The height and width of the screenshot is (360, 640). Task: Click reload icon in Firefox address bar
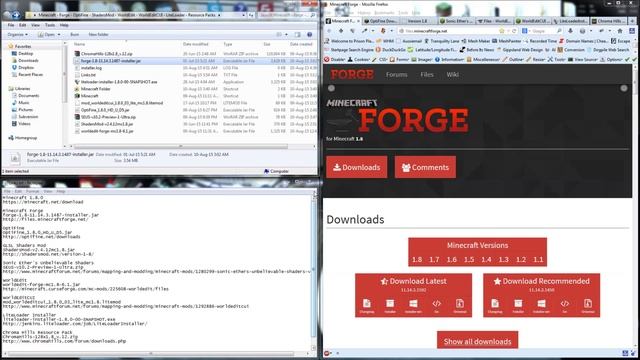(x=514, y=31)
